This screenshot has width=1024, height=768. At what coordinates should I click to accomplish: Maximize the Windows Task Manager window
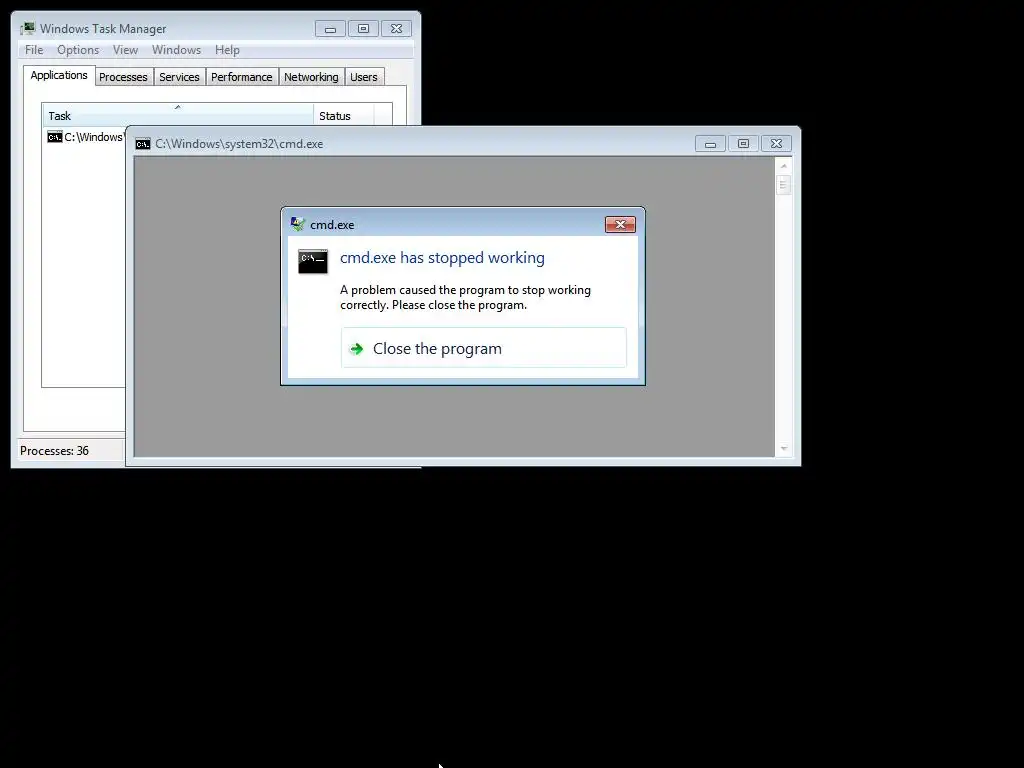tap(363, 29)
